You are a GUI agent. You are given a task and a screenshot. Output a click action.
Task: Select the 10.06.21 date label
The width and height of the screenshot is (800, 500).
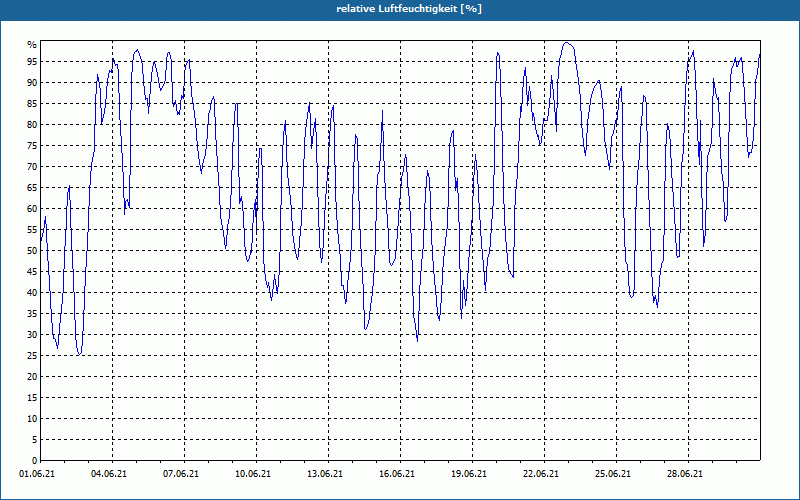click(253, 474)
